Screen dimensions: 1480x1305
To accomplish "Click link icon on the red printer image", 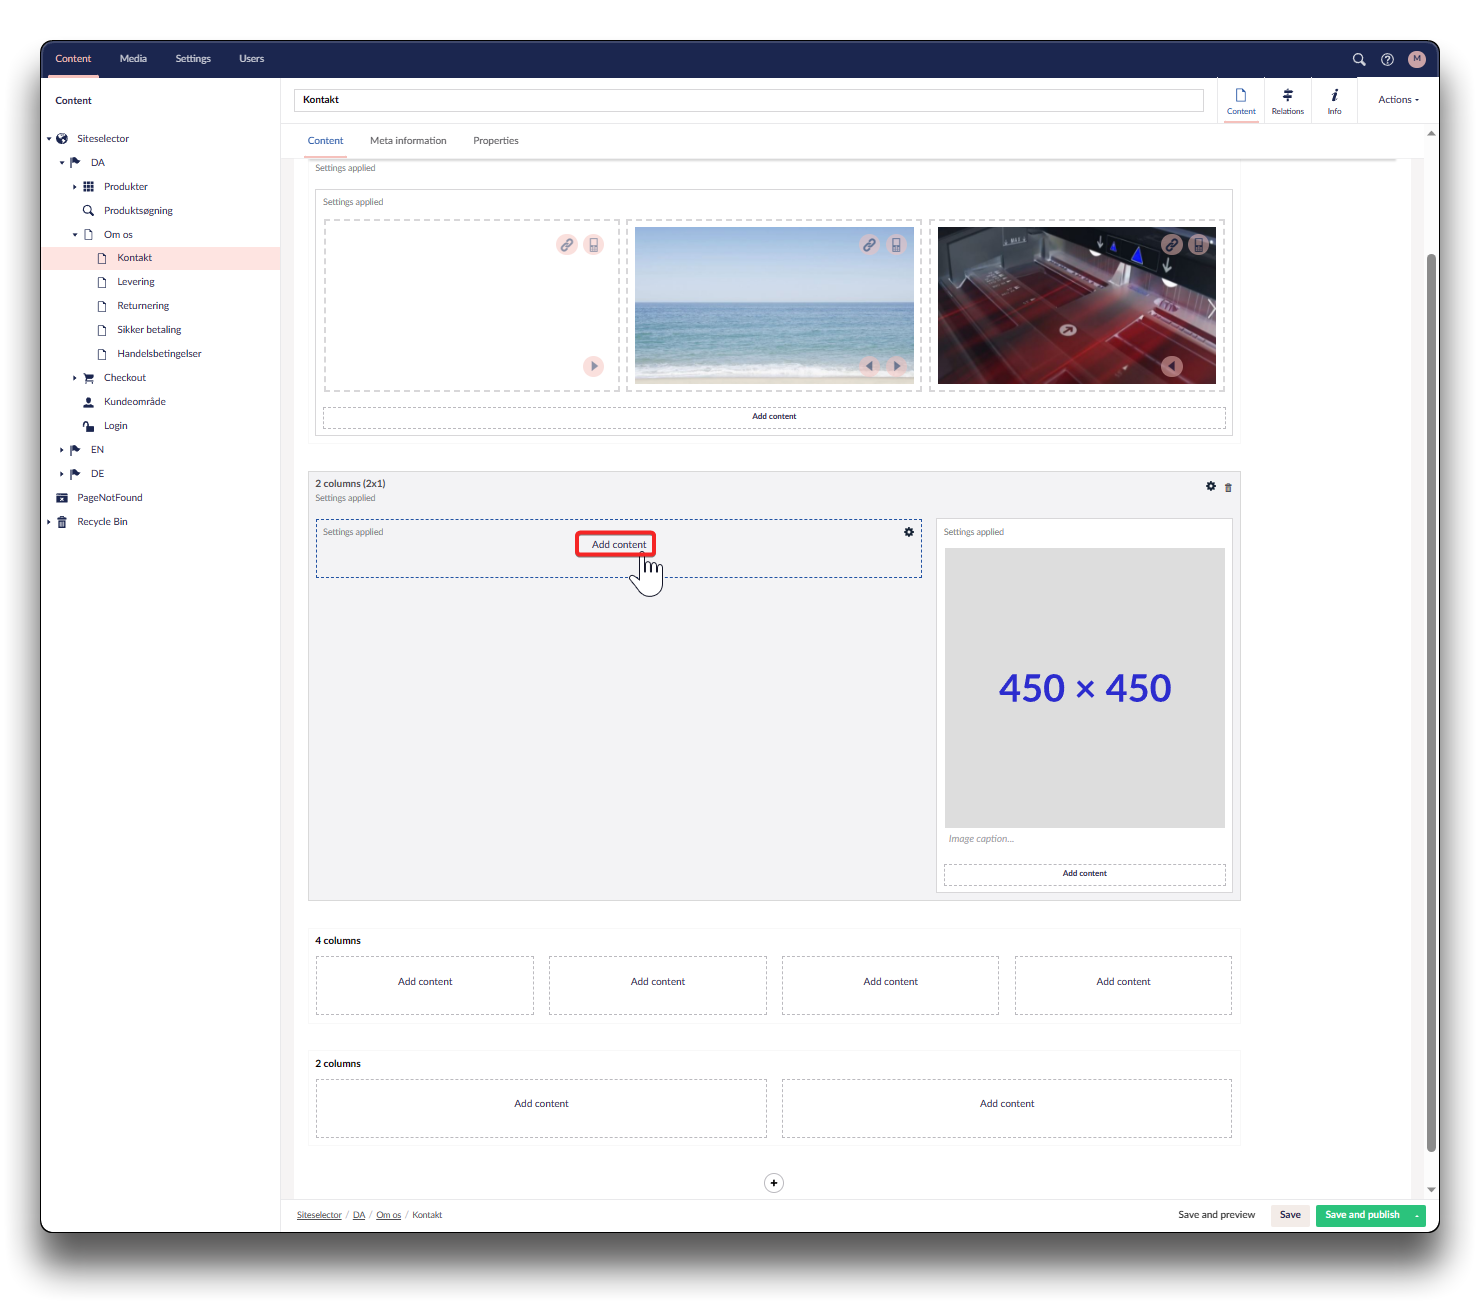I will [x=1171, y=244].
